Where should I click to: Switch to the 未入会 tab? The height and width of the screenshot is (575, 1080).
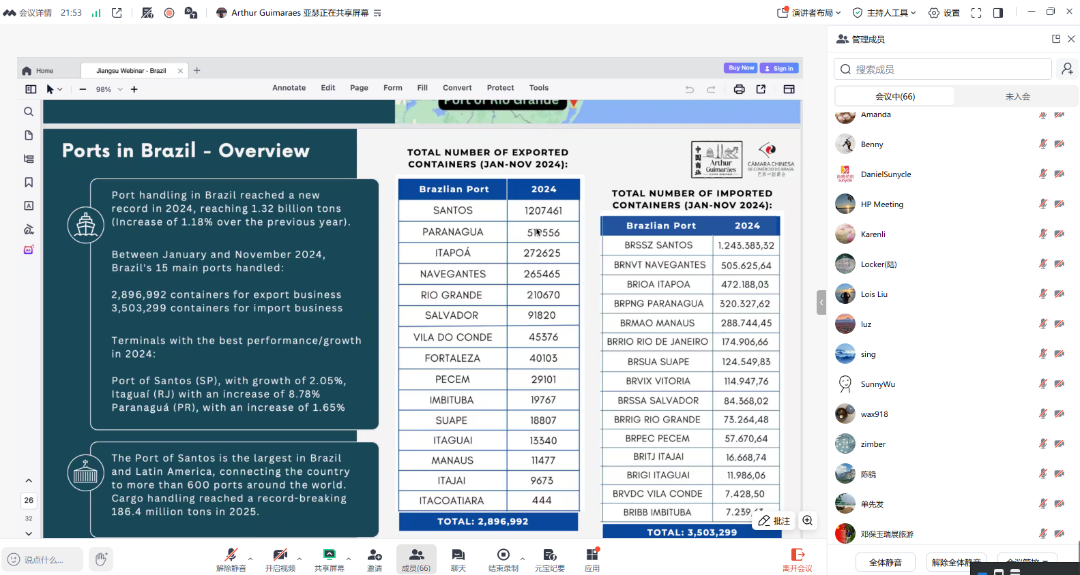tap(1017, 96)
